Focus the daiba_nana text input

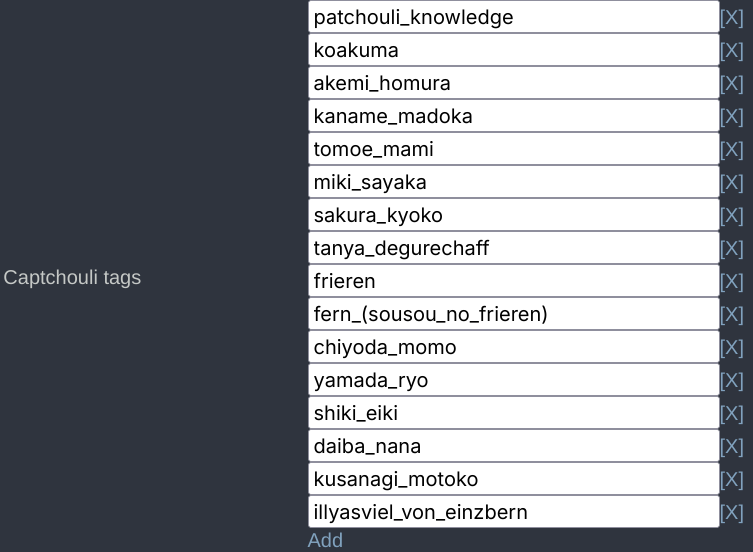(513, 446)
